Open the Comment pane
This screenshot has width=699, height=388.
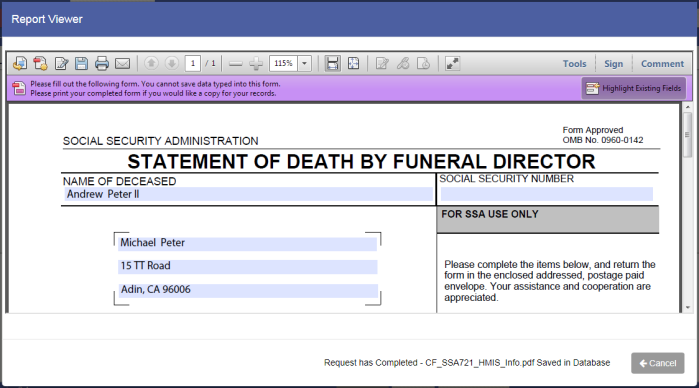coord(662,64)
